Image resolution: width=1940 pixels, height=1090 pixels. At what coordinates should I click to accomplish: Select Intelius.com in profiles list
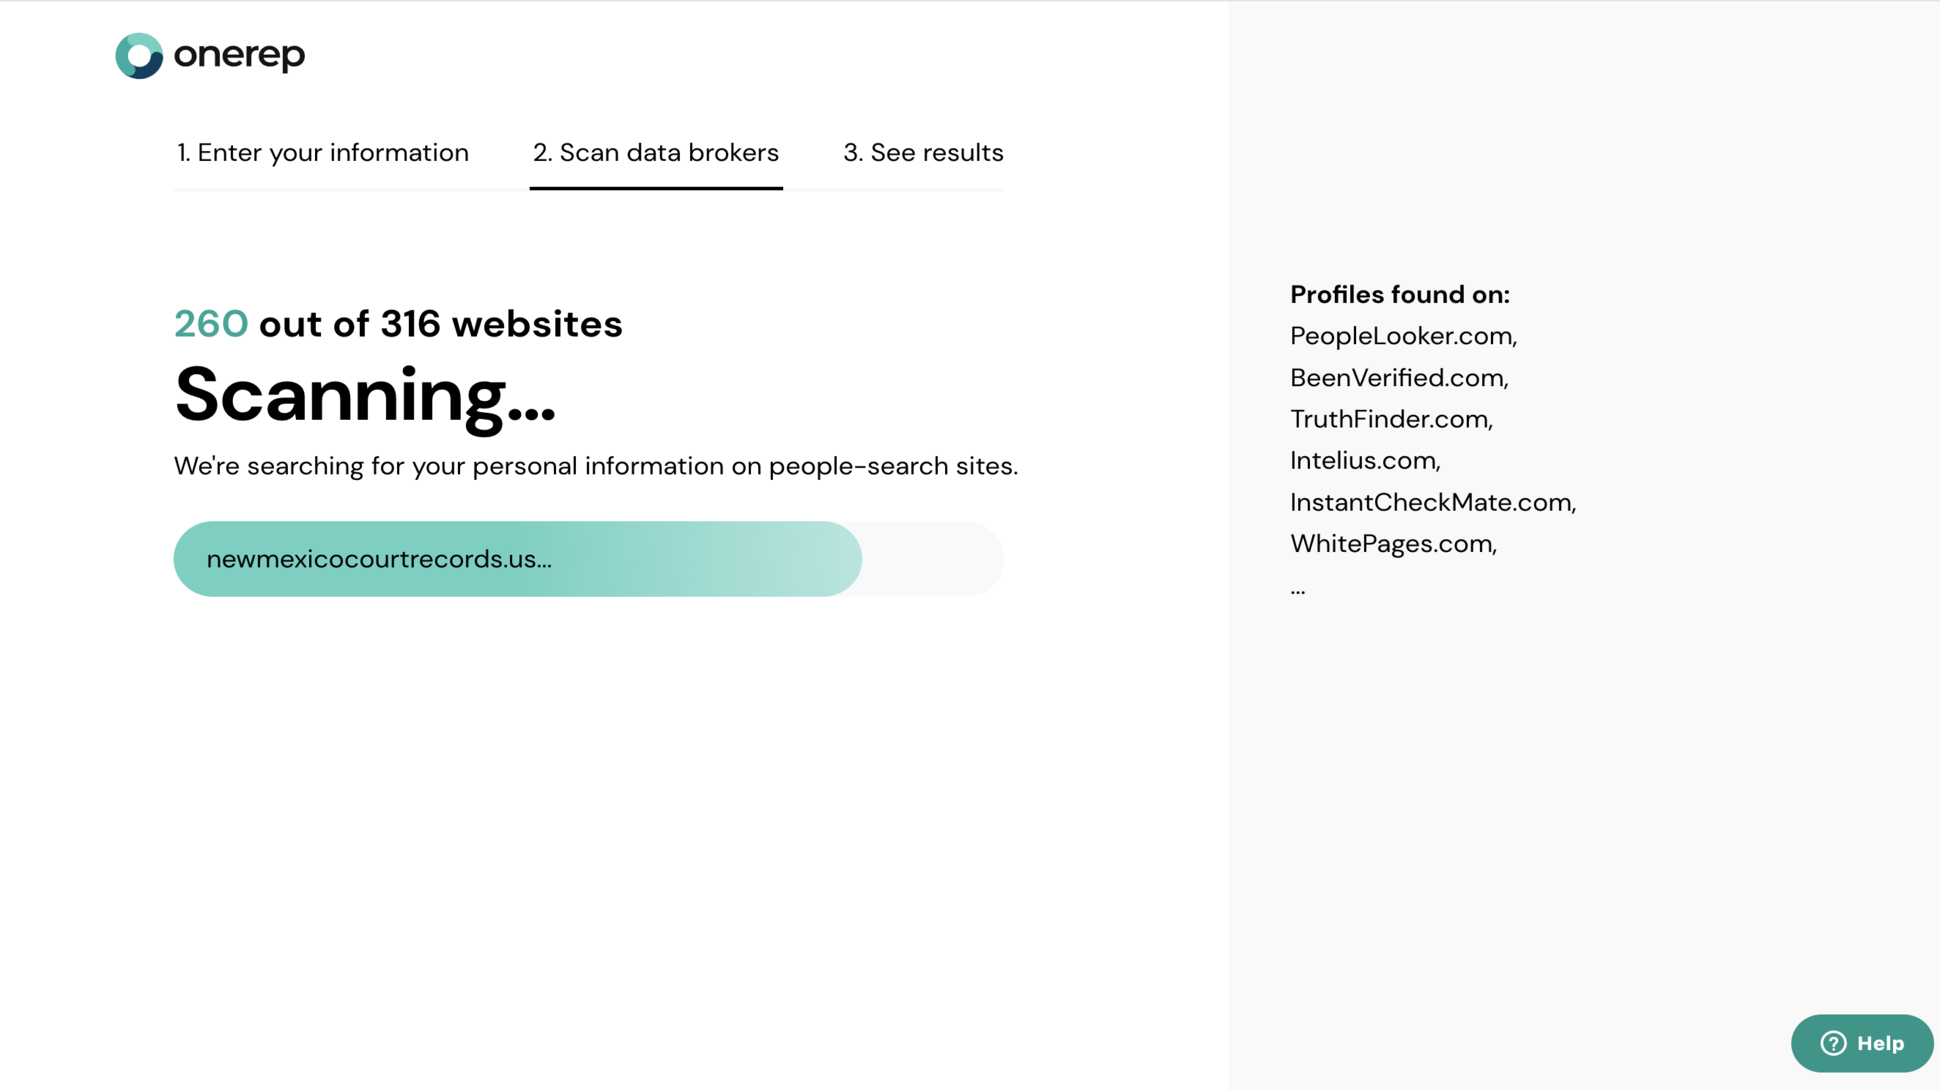pyautogui.click(x=1365, y=461)
